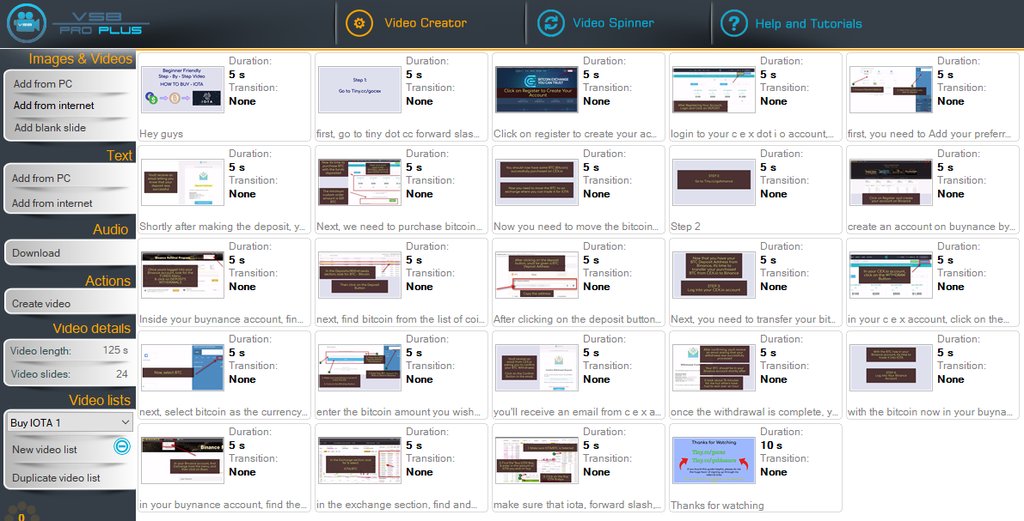This screenshot has width=1024, height=521.
Task: Select the 'first, you need to Add your preferr' slide thumbnail
Action: pos(891,89)
